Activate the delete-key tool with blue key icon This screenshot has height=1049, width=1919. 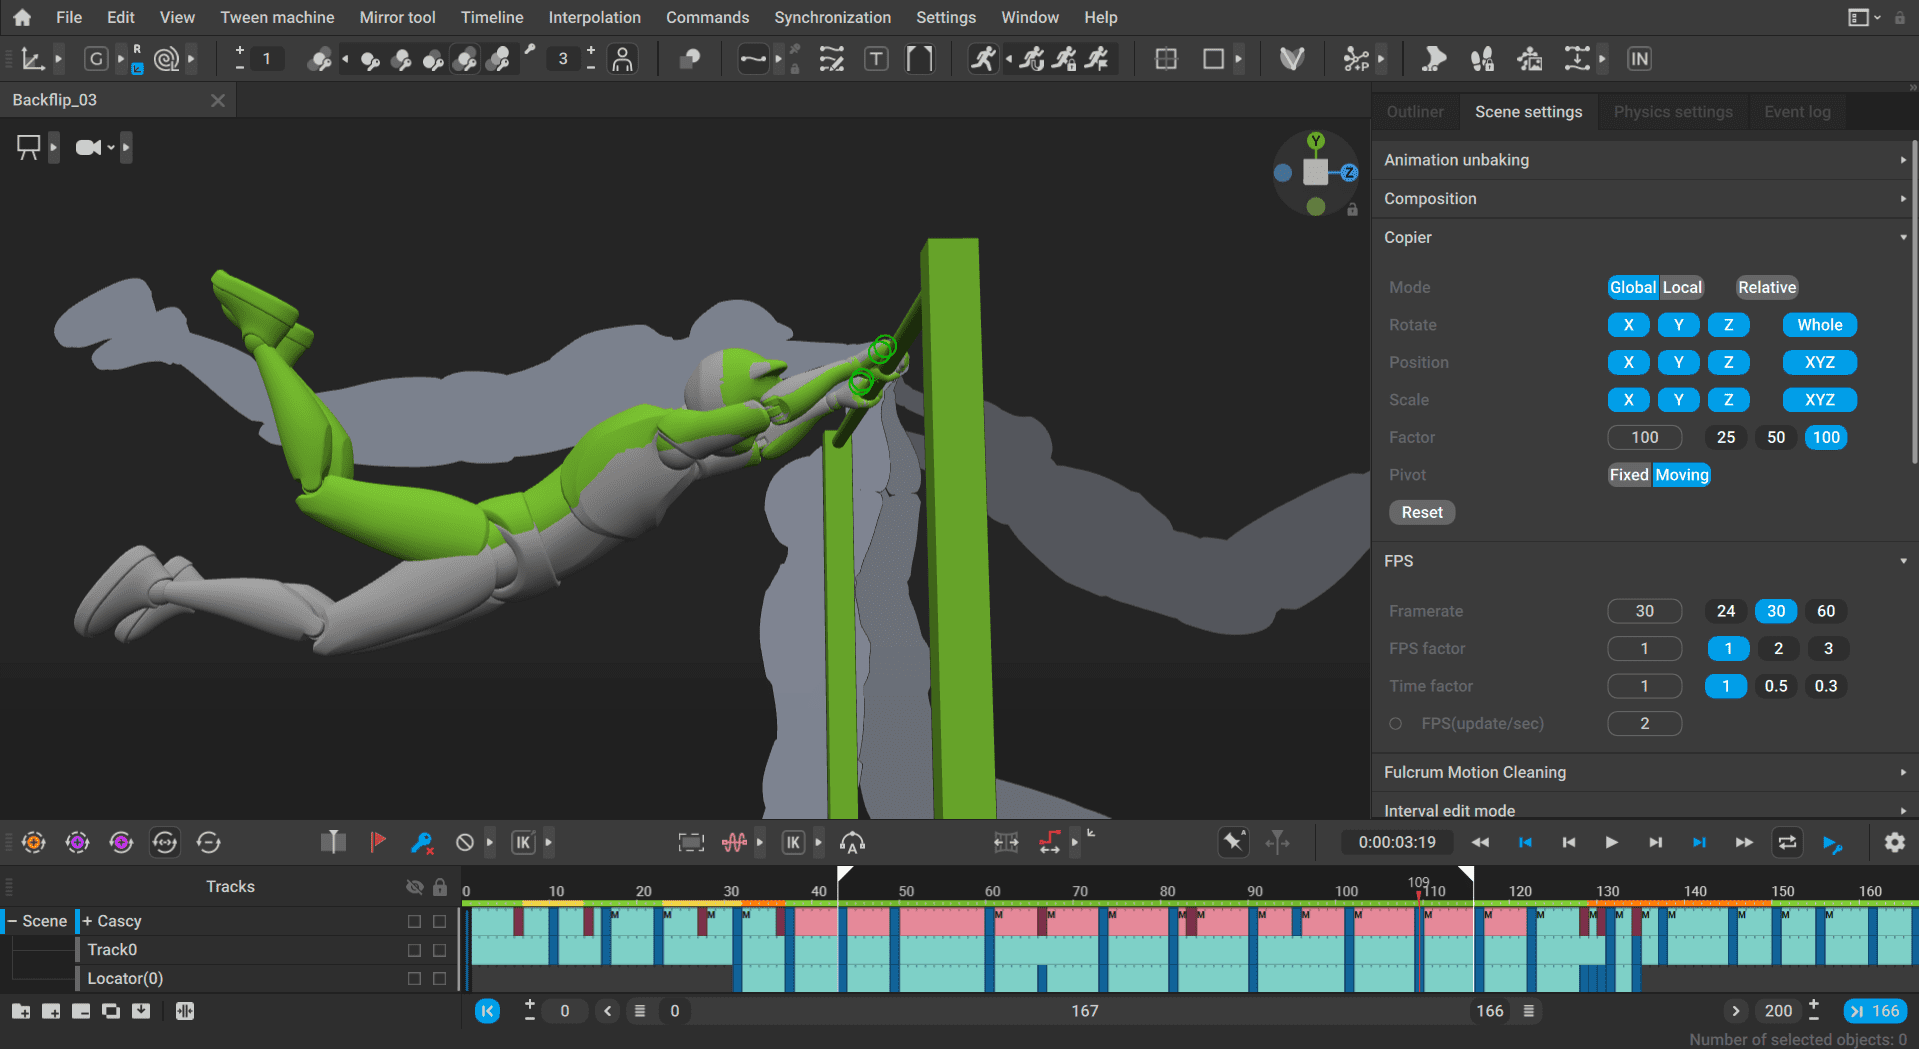click(422, 842)
